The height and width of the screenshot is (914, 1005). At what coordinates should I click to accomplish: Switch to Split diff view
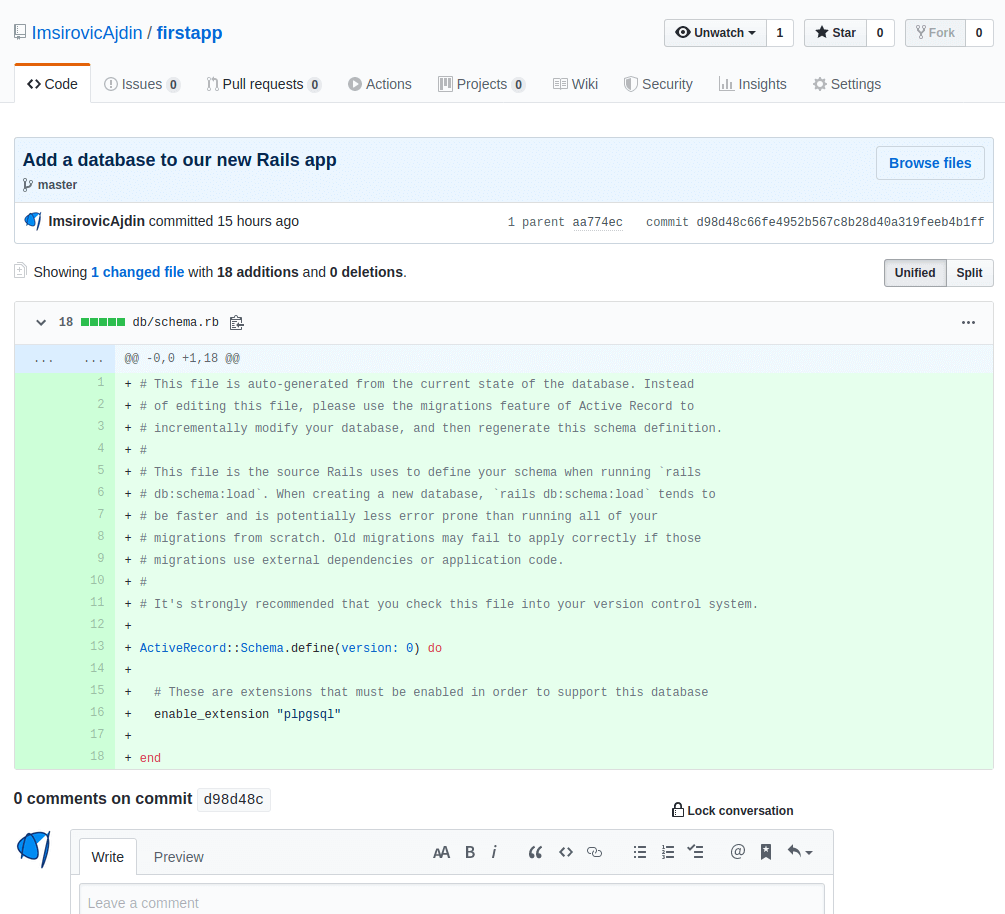coord(969,273)
